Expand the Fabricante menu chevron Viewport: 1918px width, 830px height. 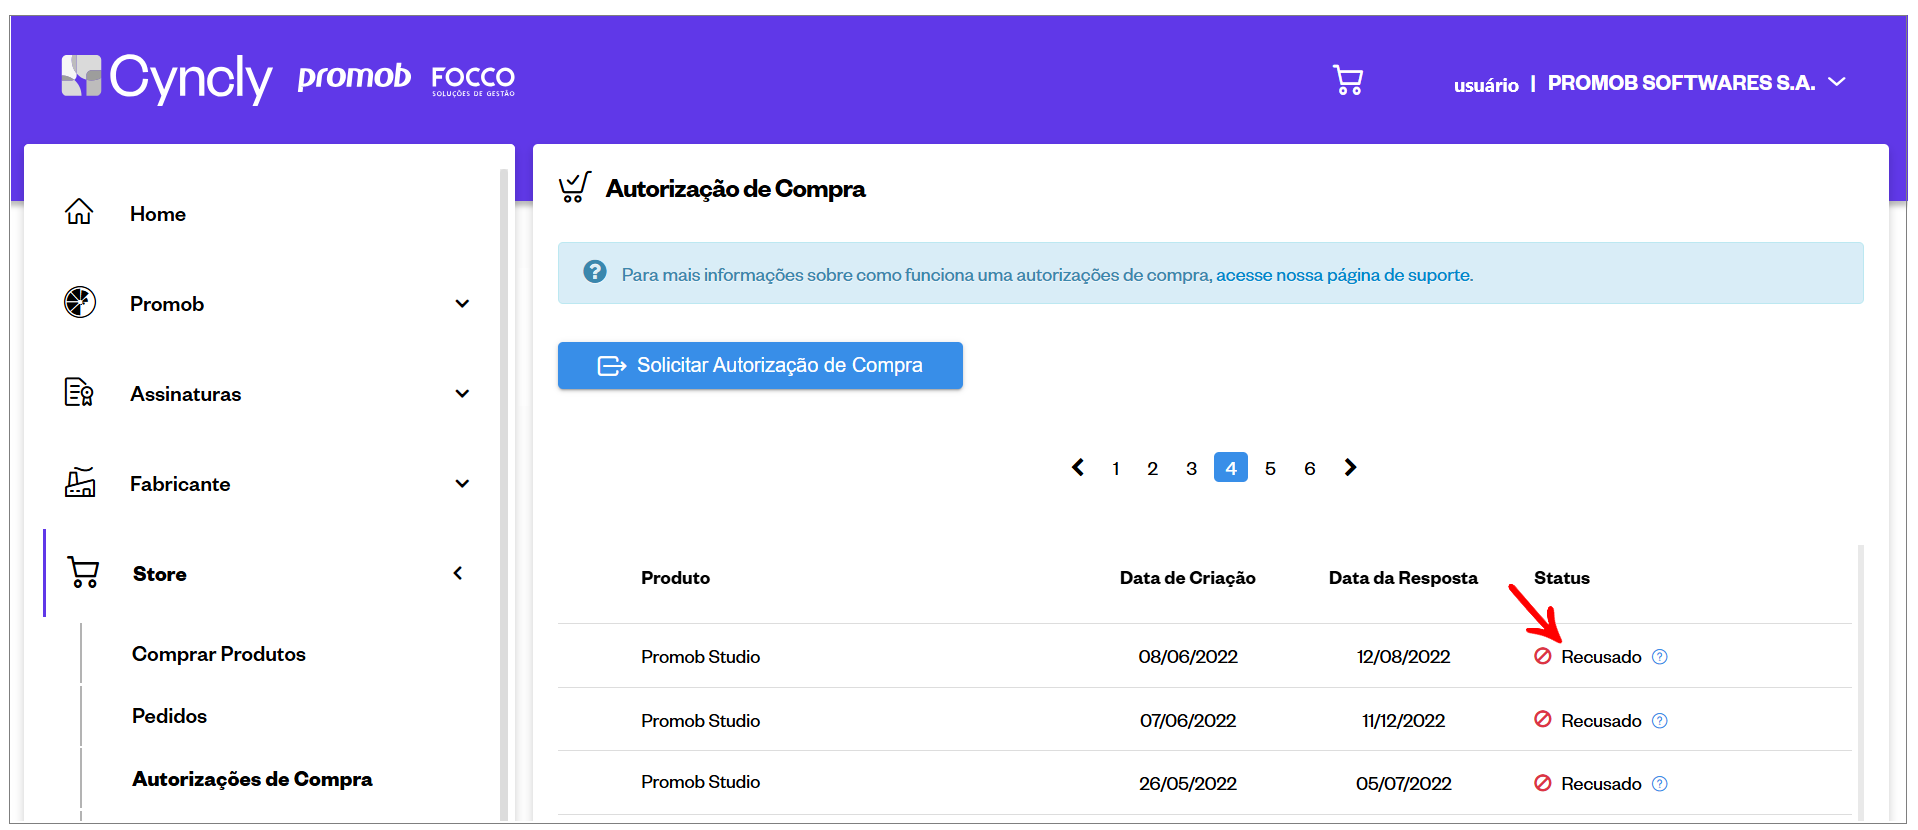pos(462,483)
